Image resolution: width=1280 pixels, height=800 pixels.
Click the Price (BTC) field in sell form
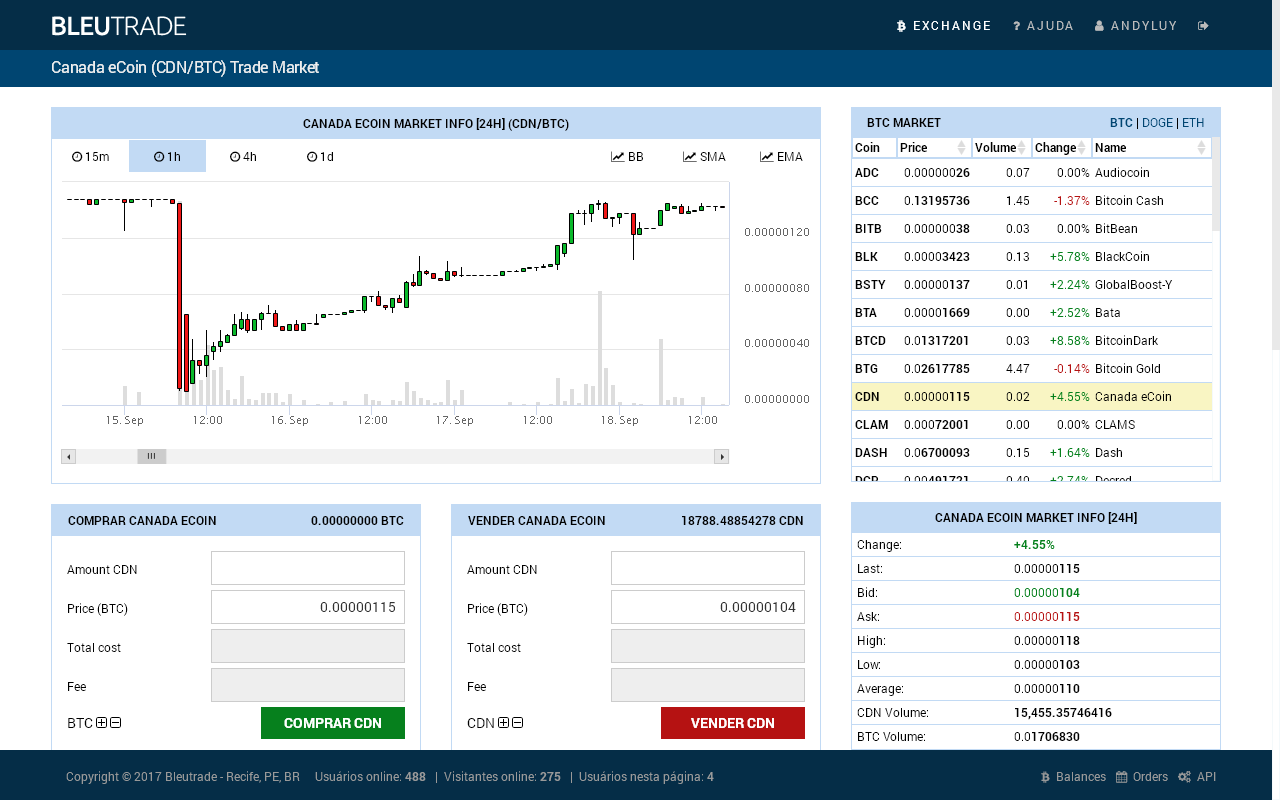coord(708,607)
